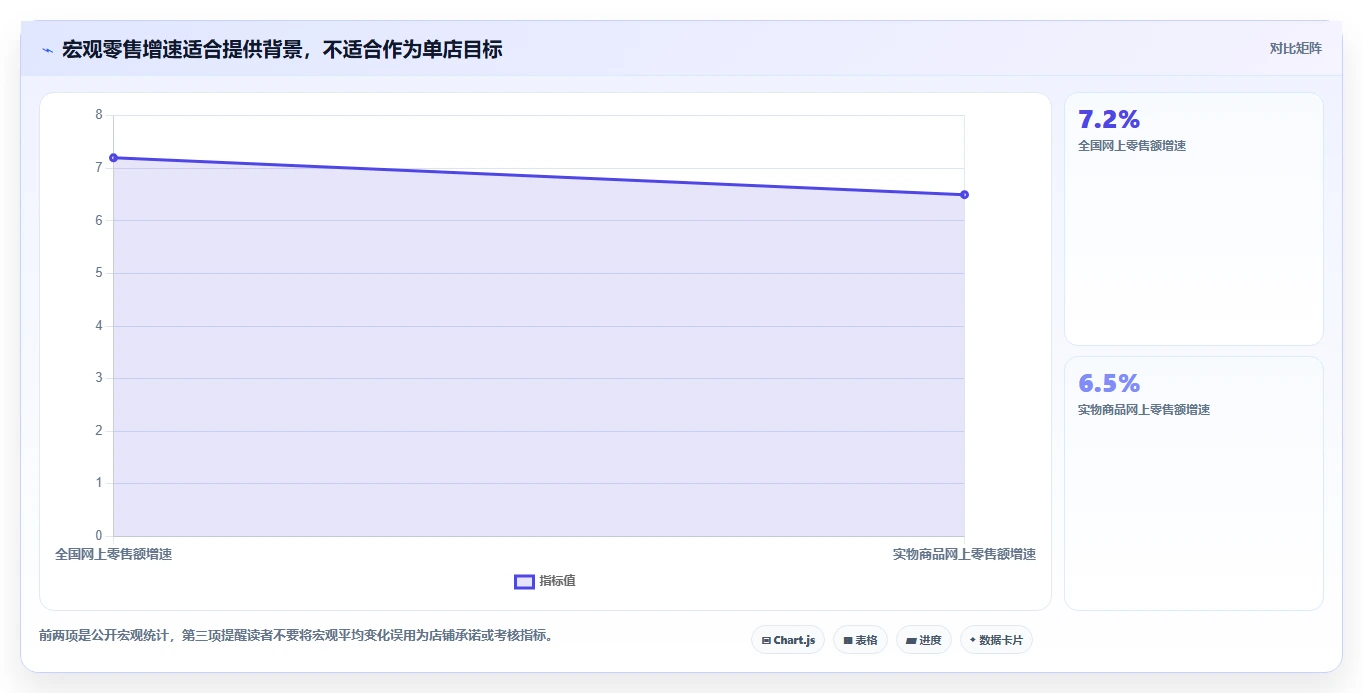1363x693 pixels.
Task: Click the lightning icon beside the title
Action: click(47, 49)
